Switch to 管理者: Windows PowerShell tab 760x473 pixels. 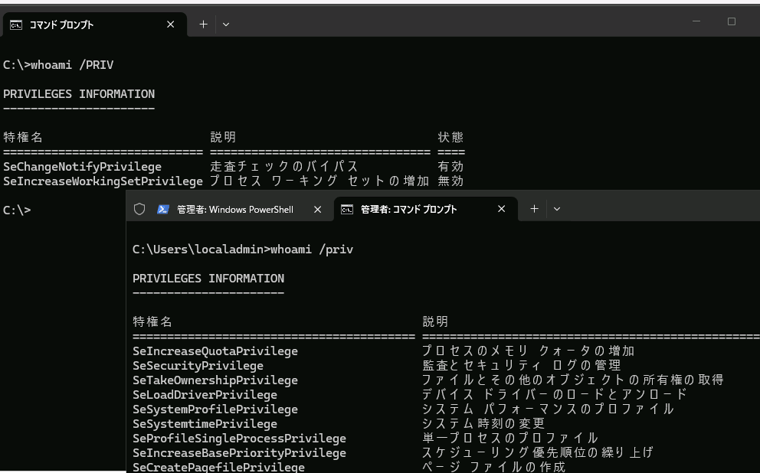tap(235, 209)
